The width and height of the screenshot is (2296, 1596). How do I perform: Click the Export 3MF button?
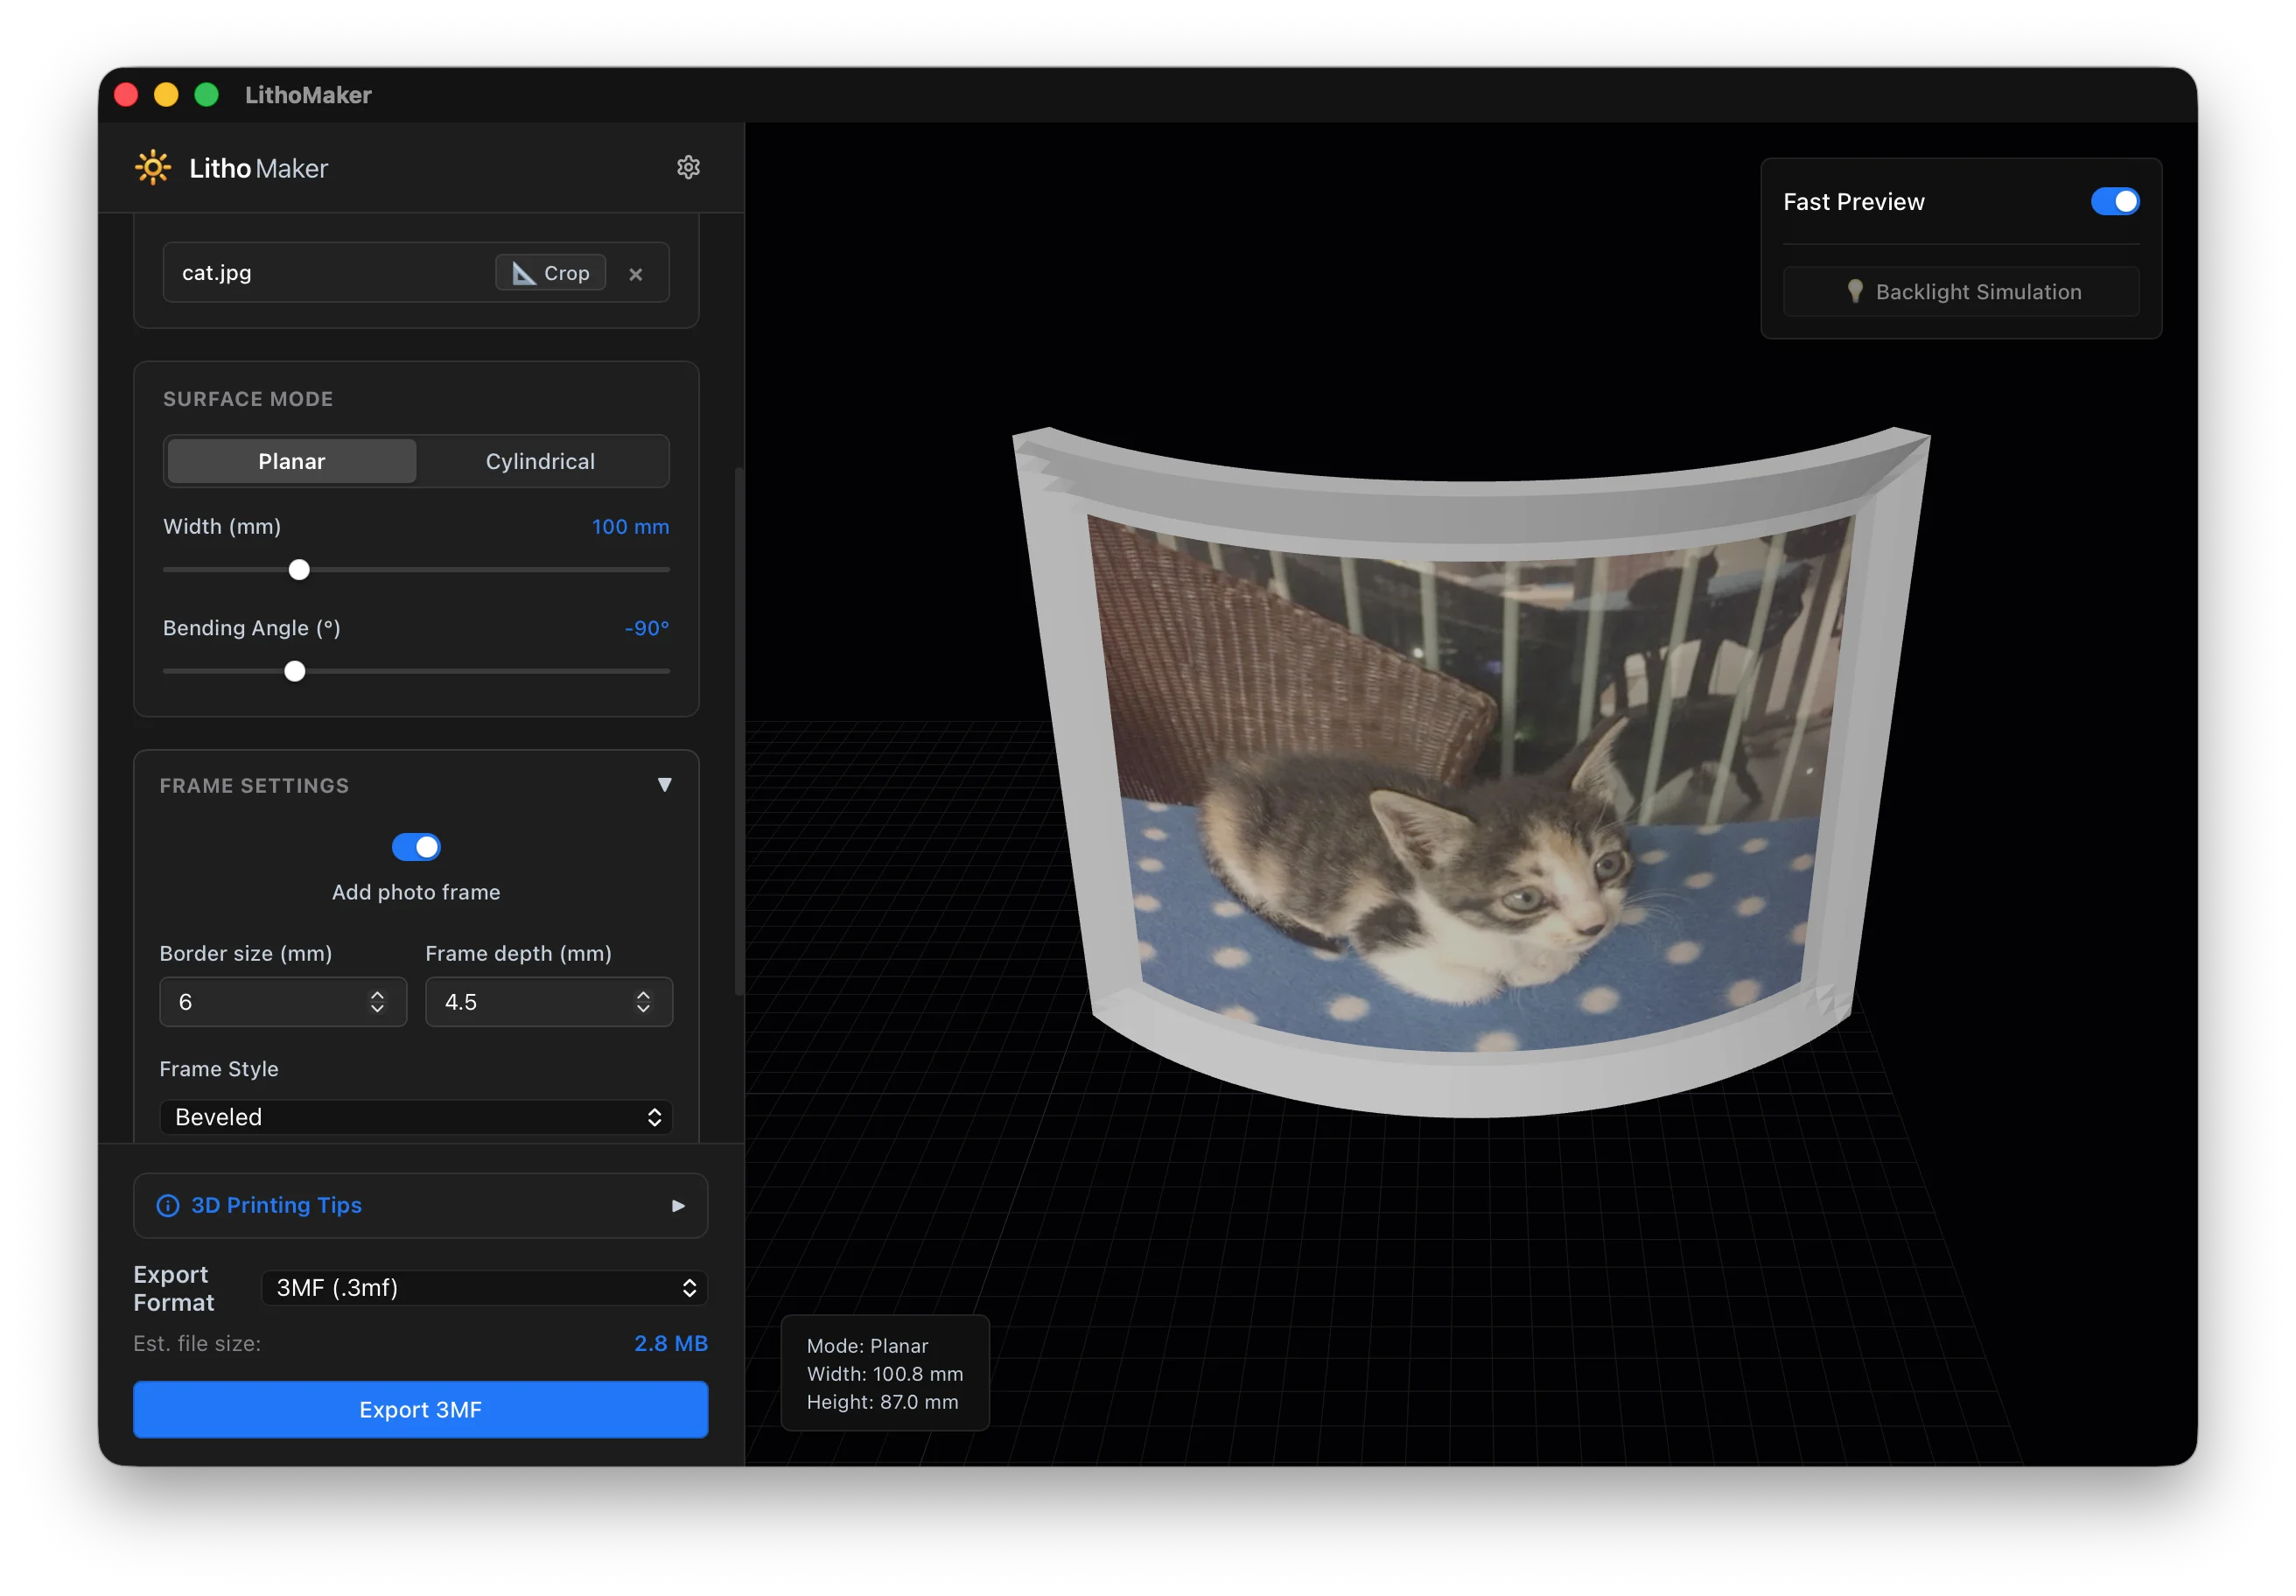coord(421,1410)
